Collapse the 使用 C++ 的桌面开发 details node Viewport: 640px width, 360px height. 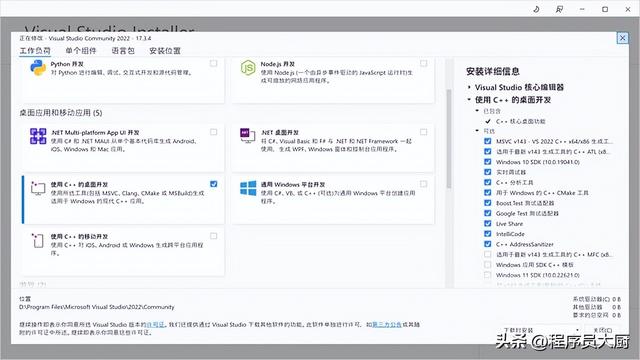coord(469,100)
